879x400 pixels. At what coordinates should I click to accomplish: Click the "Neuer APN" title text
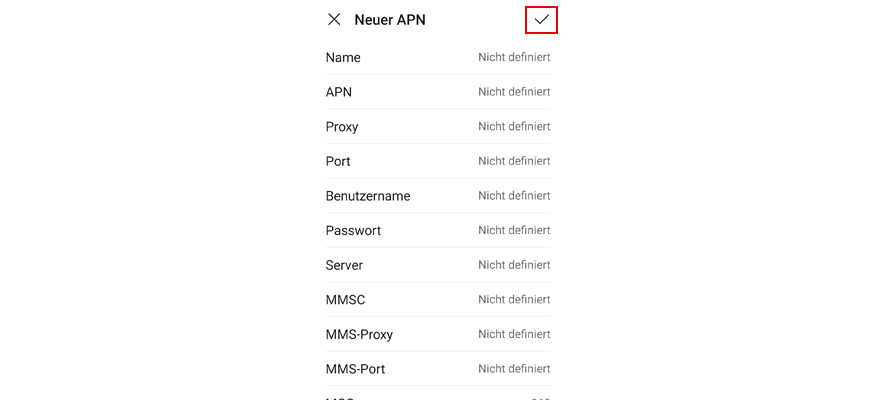click(389, 20)
